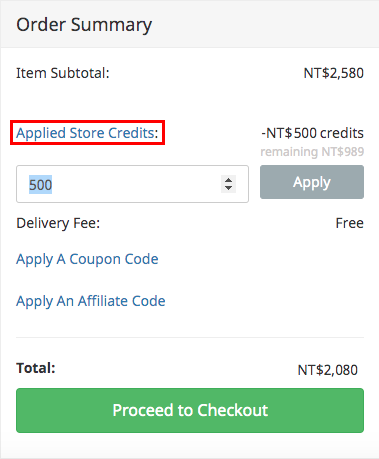Click Proceed to Checkout

pyautogui.click(x=190, y=410)
